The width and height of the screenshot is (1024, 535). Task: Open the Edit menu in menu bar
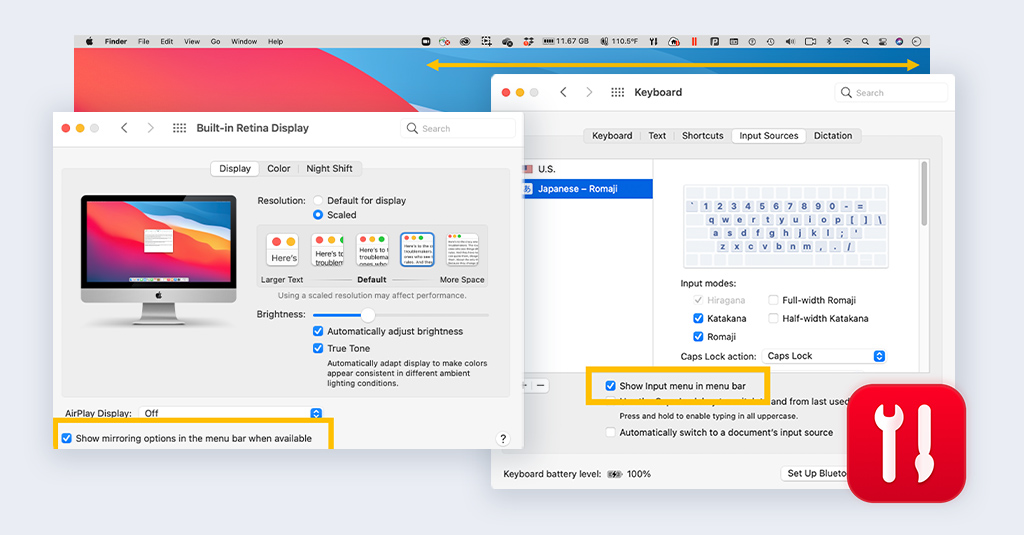point(167,41)
